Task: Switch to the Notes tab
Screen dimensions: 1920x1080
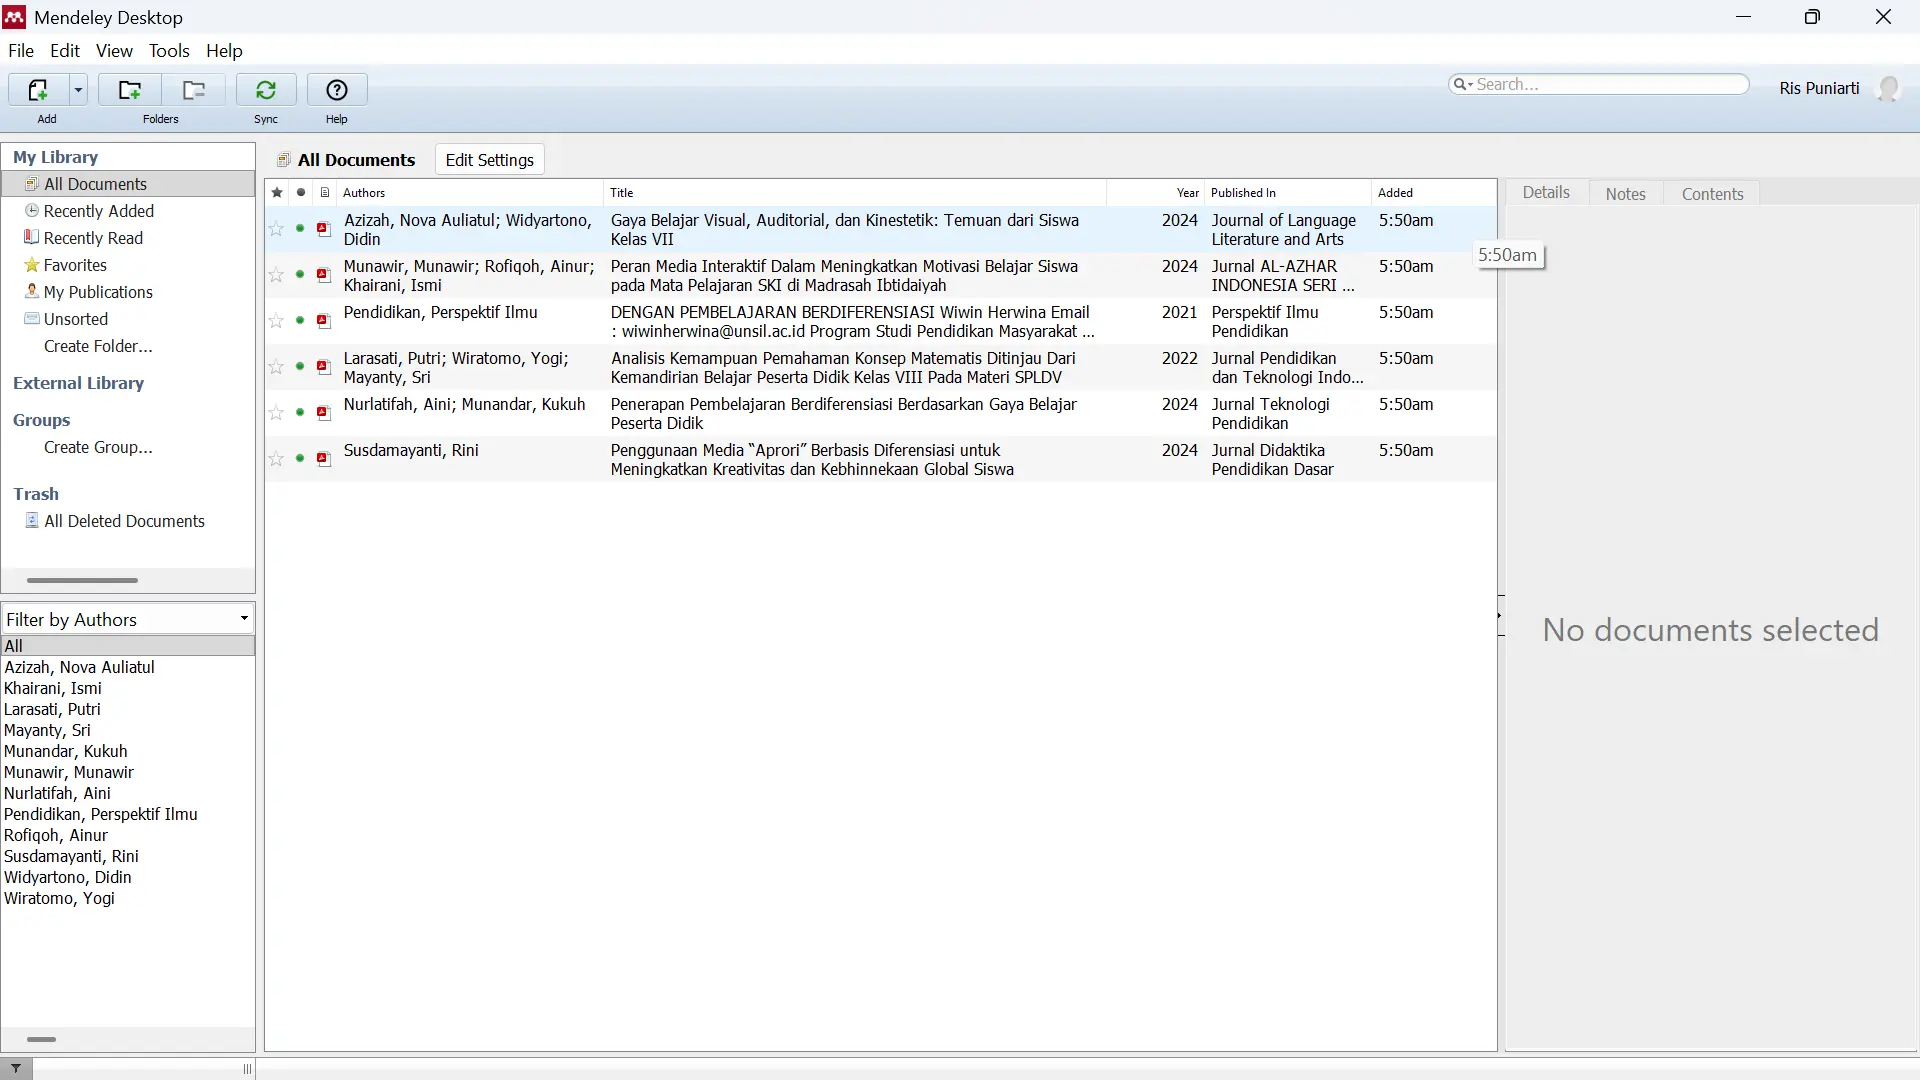Action: pyautogui.click(x=1626, y=193)
